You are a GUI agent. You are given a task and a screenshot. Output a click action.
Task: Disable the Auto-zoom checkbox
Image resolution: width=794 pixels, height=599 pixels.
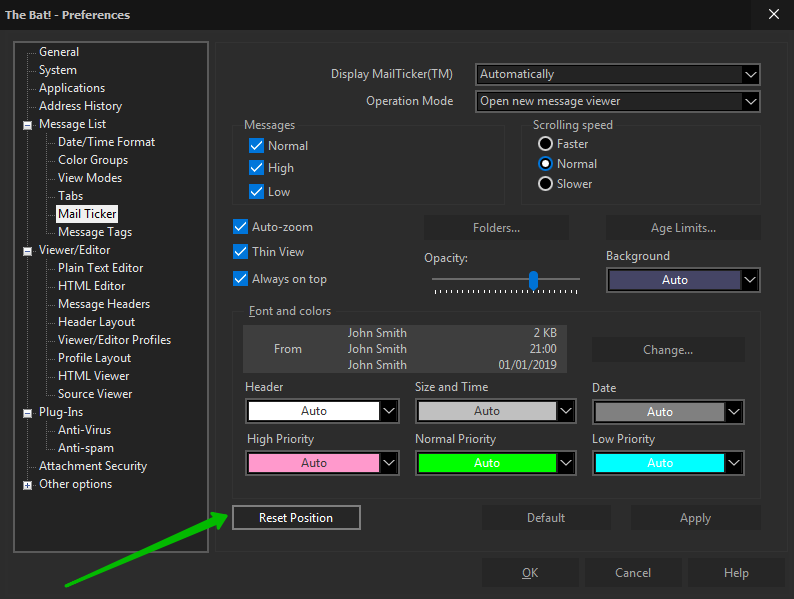click(240, 227)
